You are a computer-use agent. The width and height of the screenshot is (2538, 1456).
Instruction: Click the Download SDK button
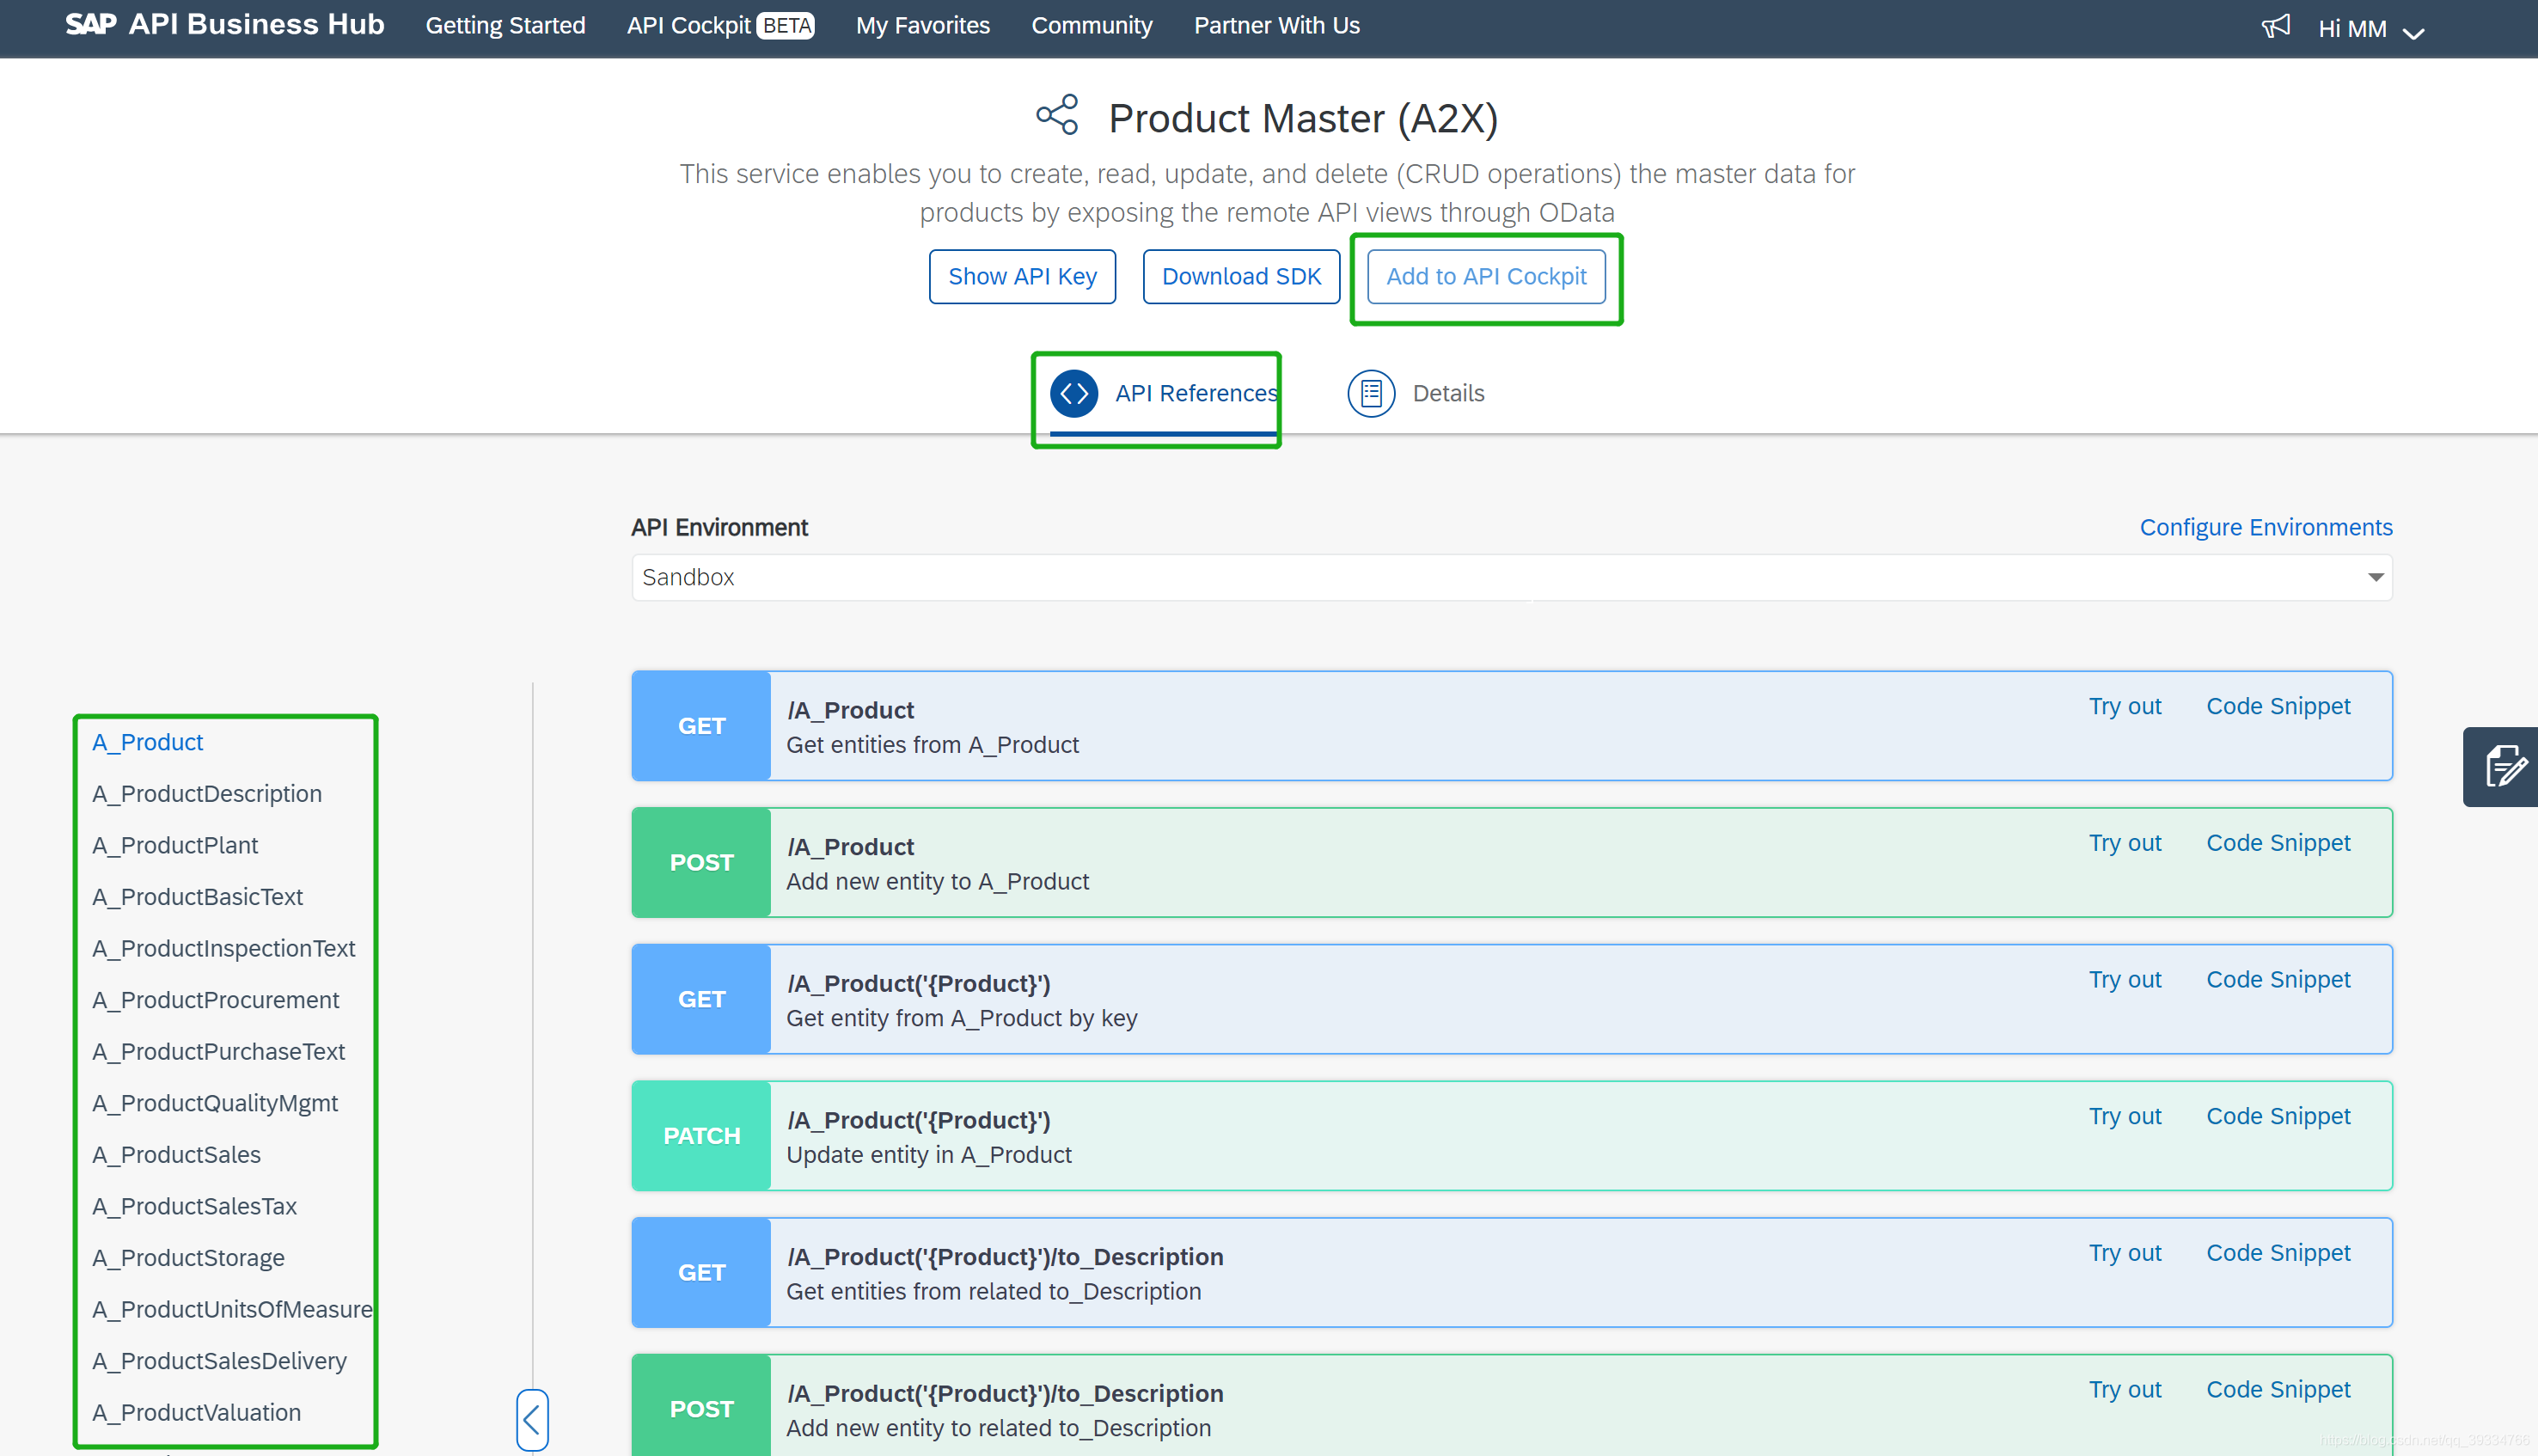(x=1240, y=277)
